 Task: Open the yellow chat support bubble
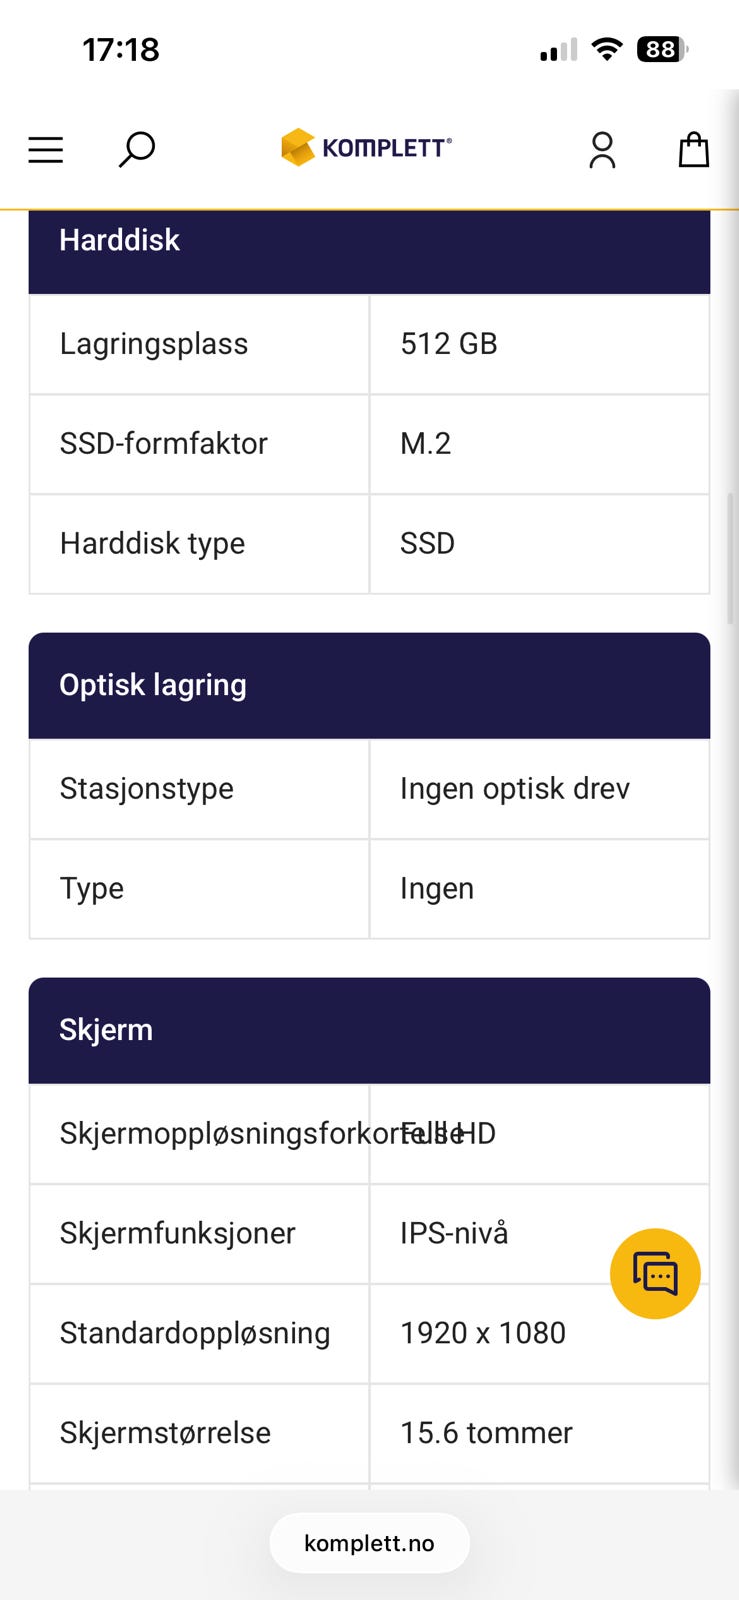[655, 1273]
